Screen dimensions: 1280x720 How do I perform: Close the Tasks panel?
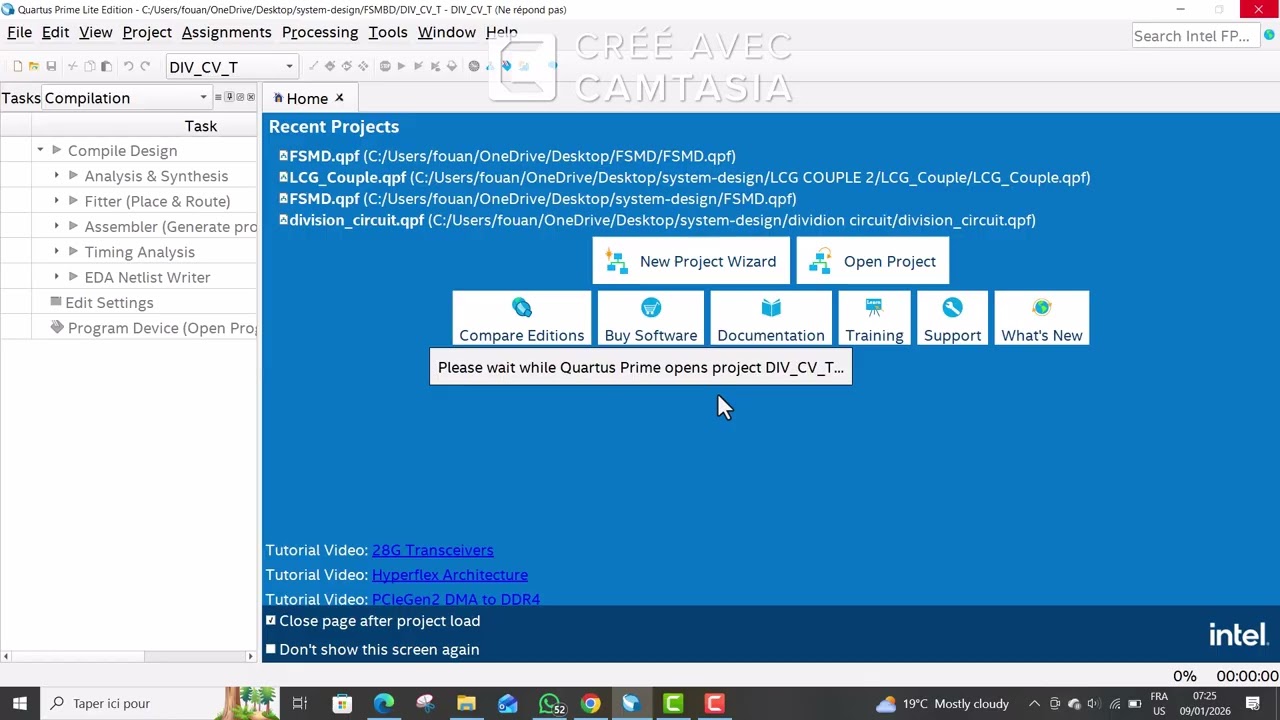tap(251, 97)
